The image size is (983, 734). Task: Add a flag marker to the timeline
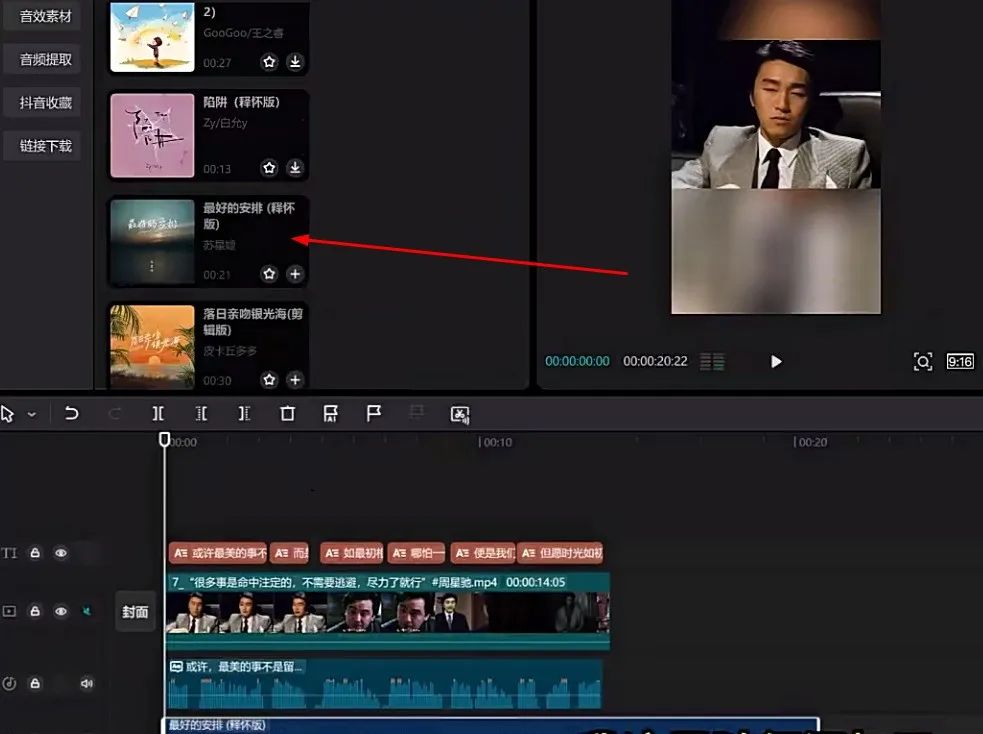tap(373, 413)
